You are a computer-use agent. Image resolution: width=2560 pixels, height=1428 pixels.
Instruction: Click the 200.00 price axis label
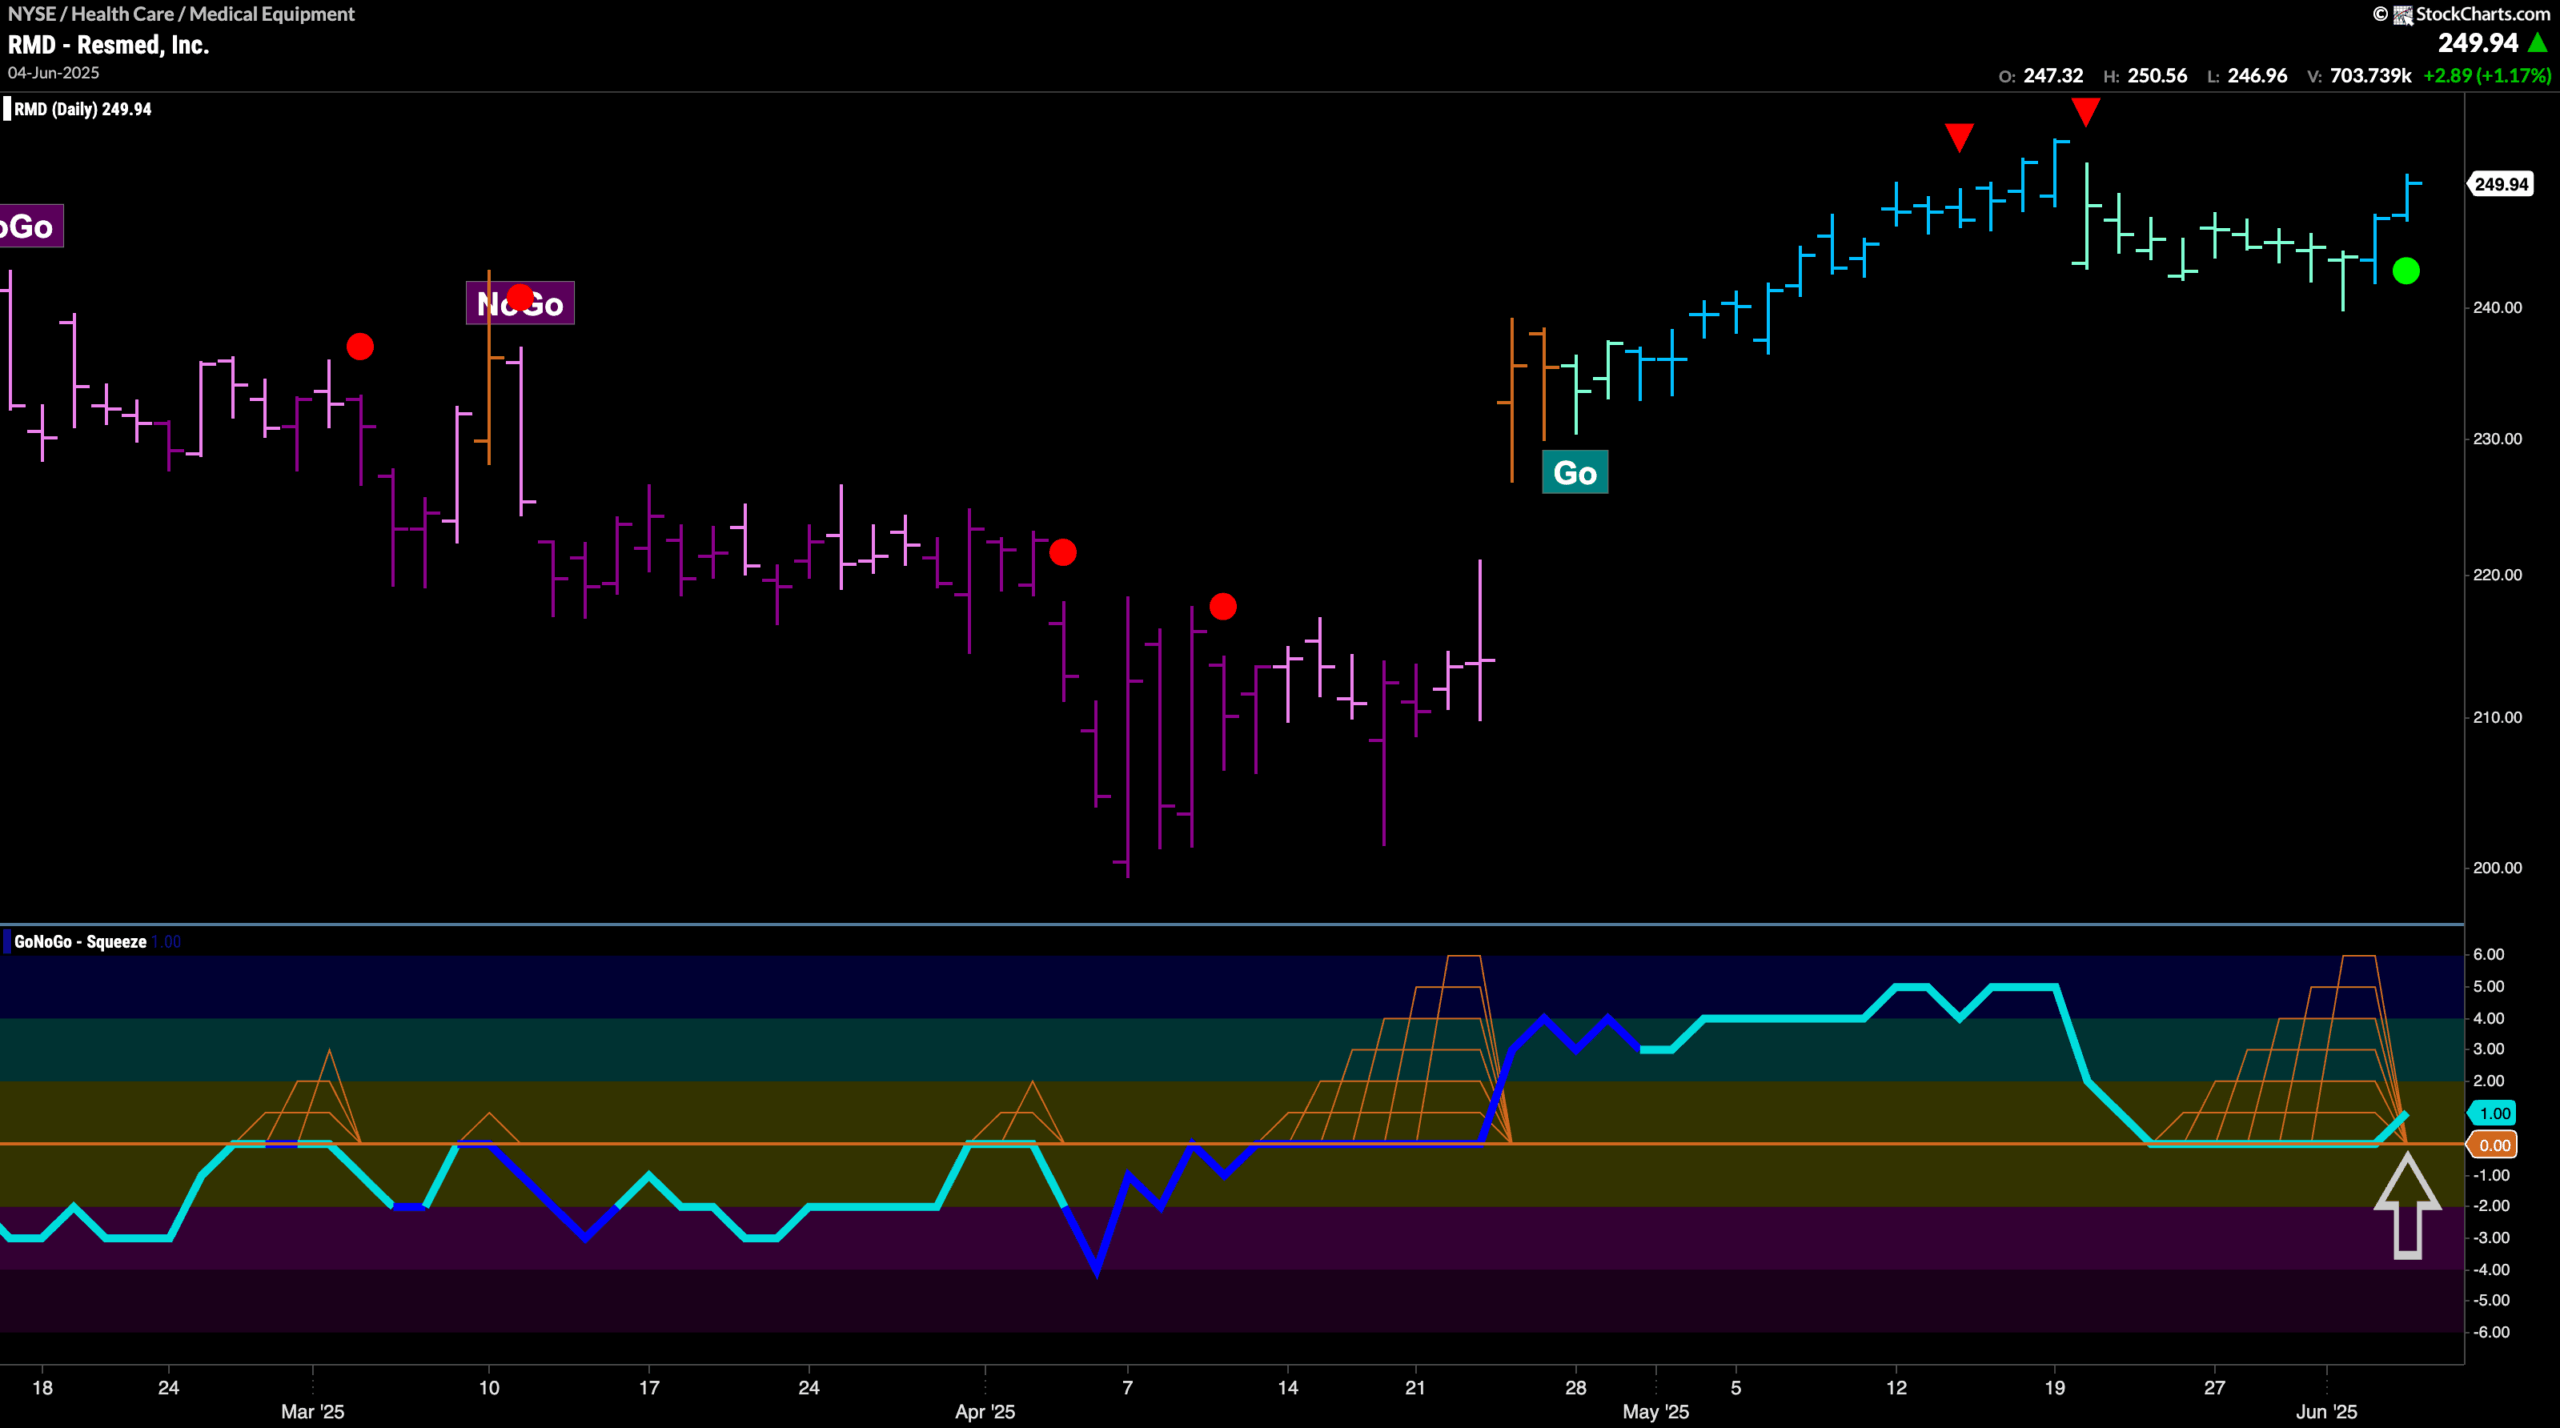pyautogui.click(x=2497, y=868)
